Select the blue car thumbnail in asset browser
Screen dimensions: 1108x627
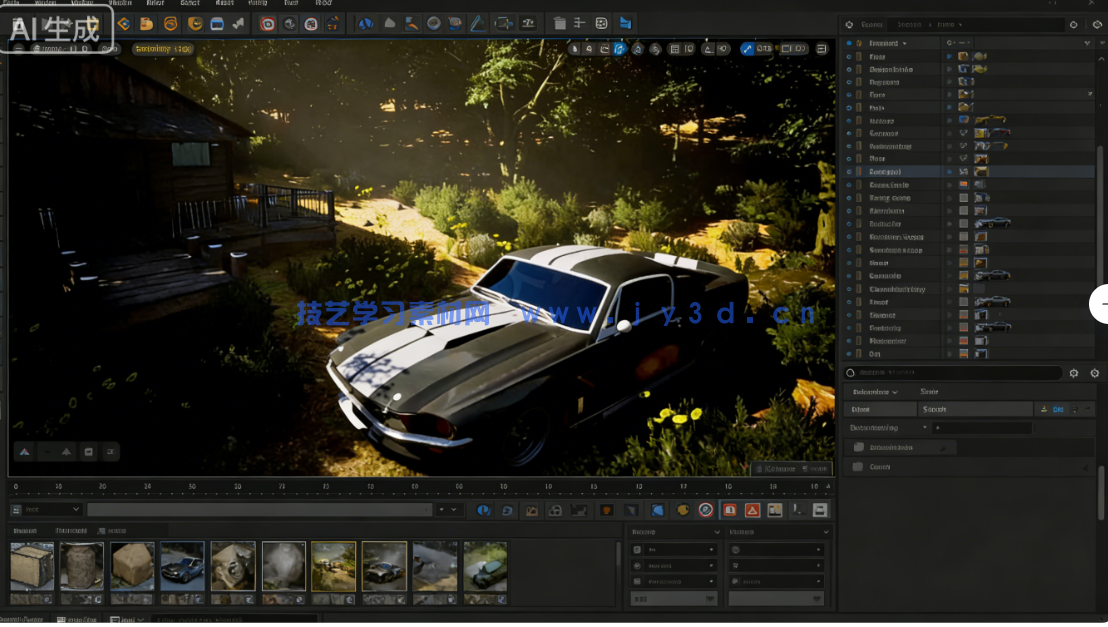tap(182, 566)
